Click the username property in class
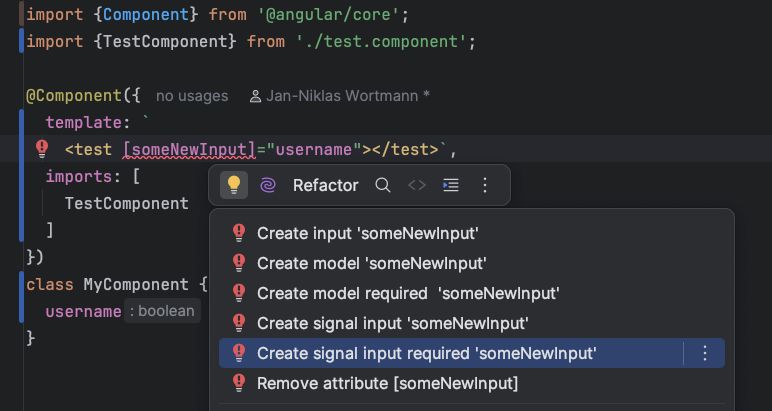 coord(83,312)
